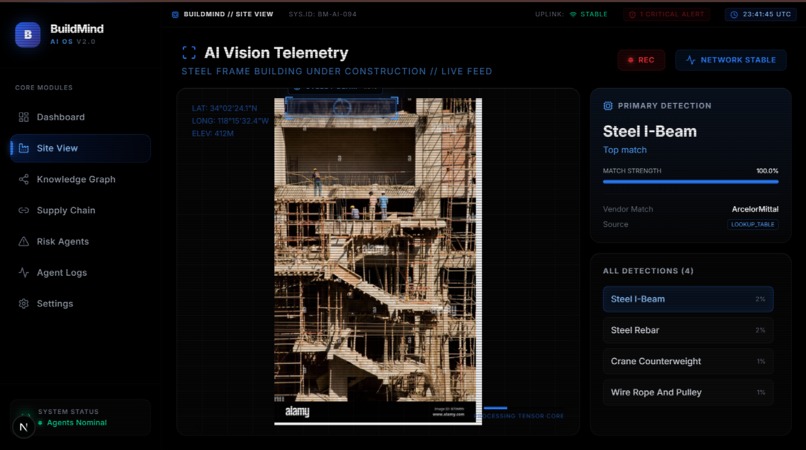The width and height of the screenshot is (806, 450).
Task: Click the ArcelorMittal vendor match value
Action: pos(755,209)
